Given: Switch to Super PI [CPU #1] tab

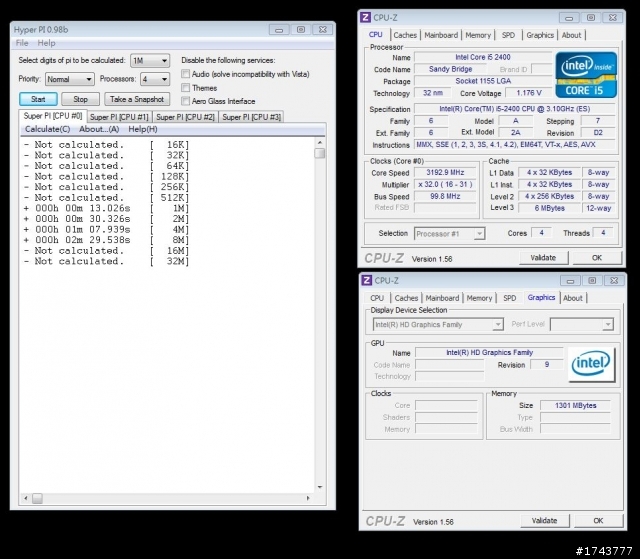Looking at the screenshot, I should [119, 117].
